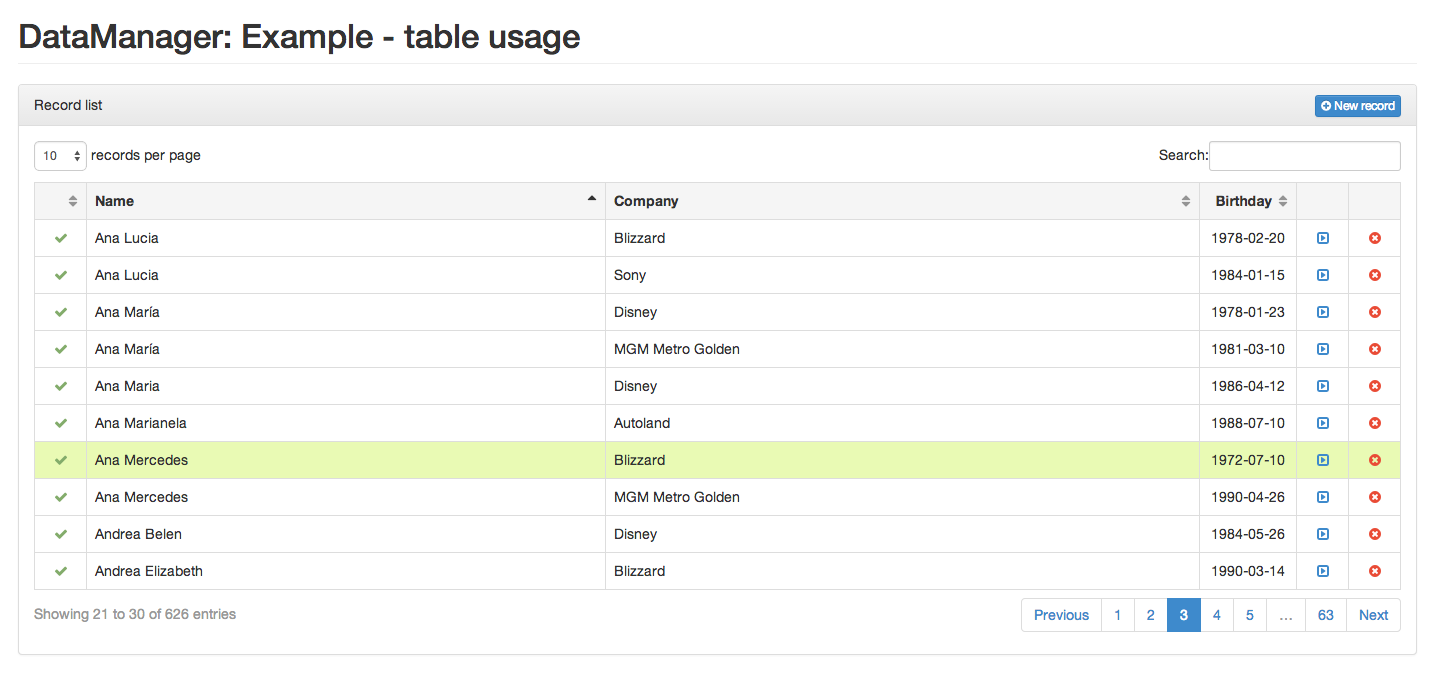Jump to last page 63

[x=1325, y=615]
